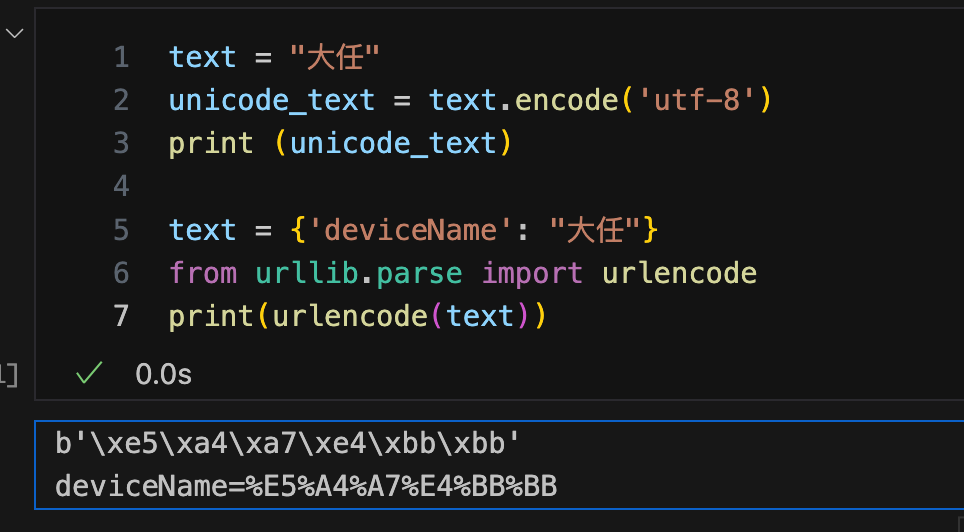Click the 0.0s execution time label
Viewport: 964px width, 532px height.
(164, 374)
